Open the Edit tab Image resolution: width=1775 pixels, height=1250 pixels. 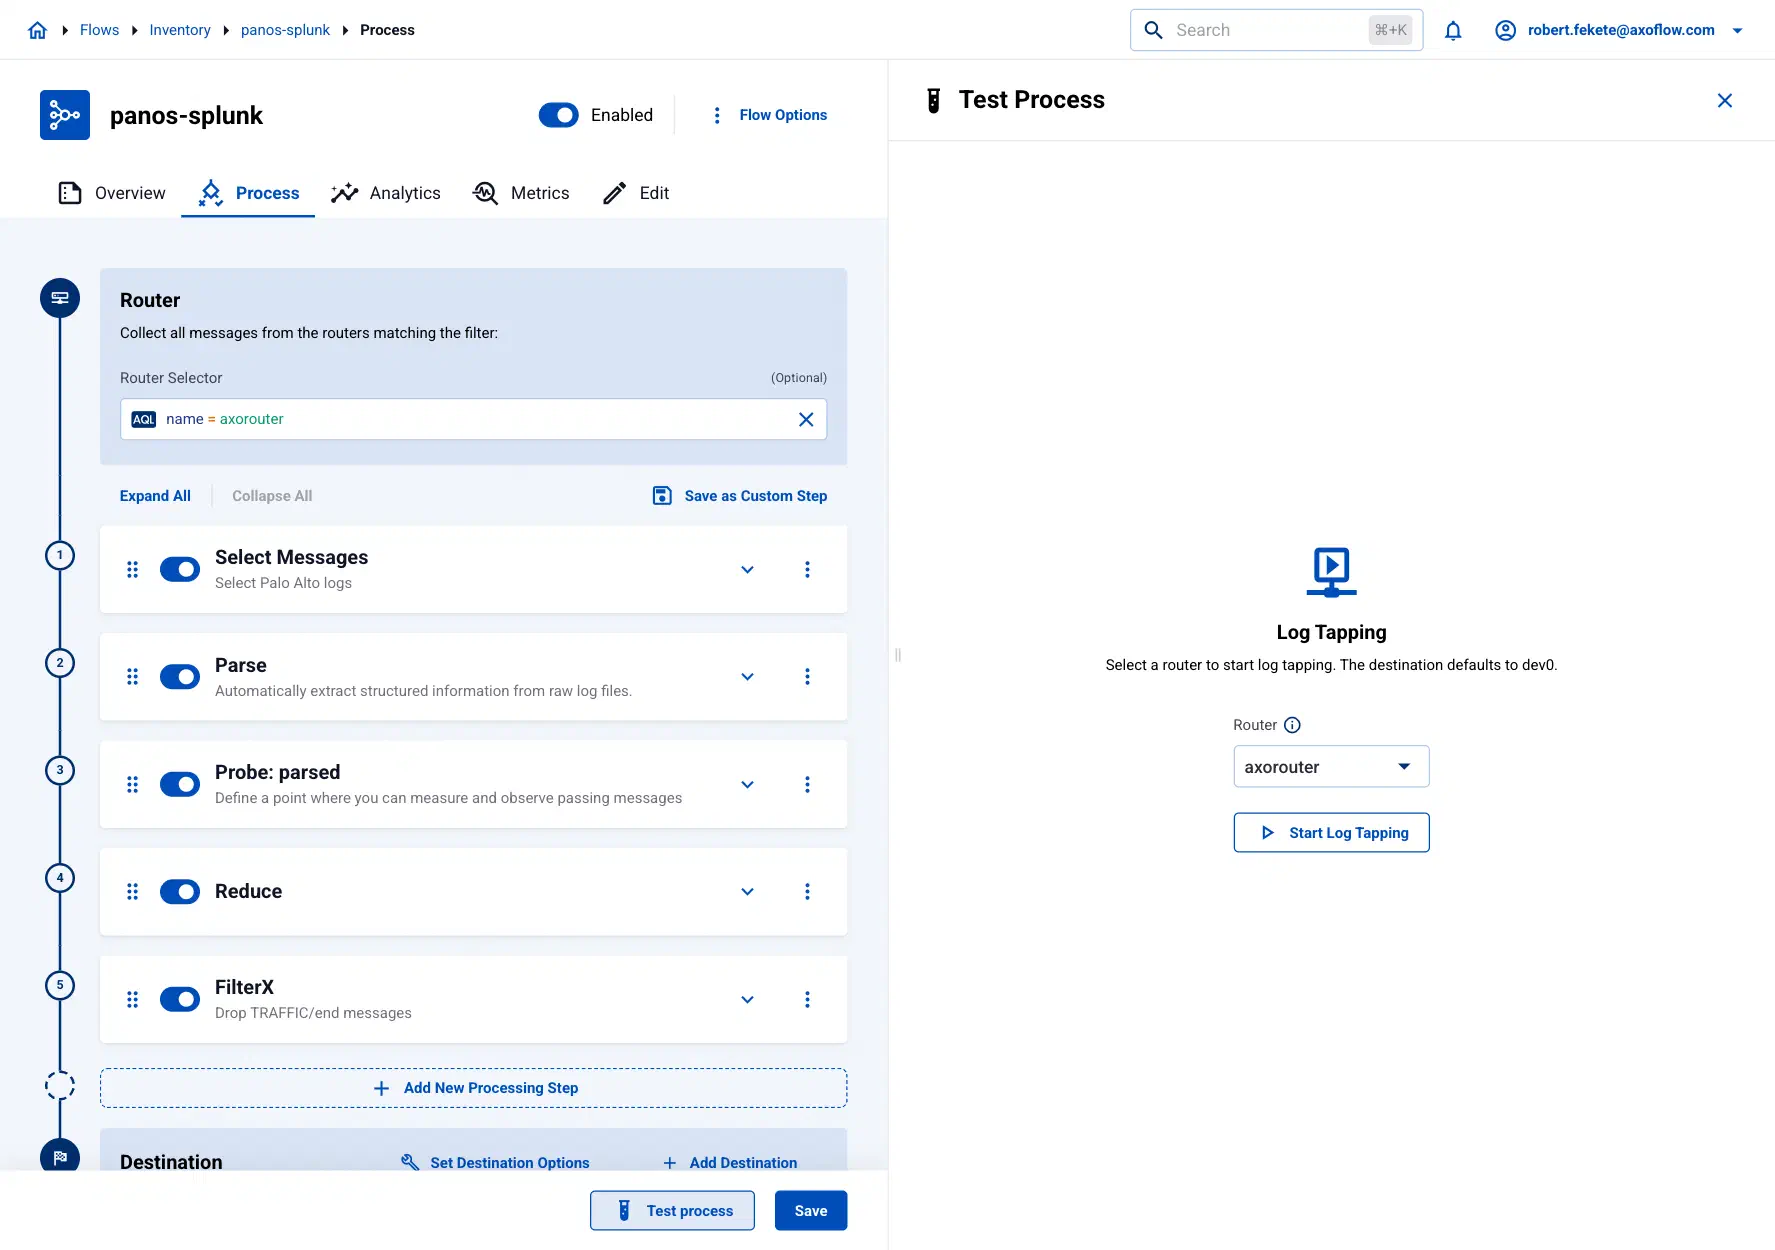636,193
